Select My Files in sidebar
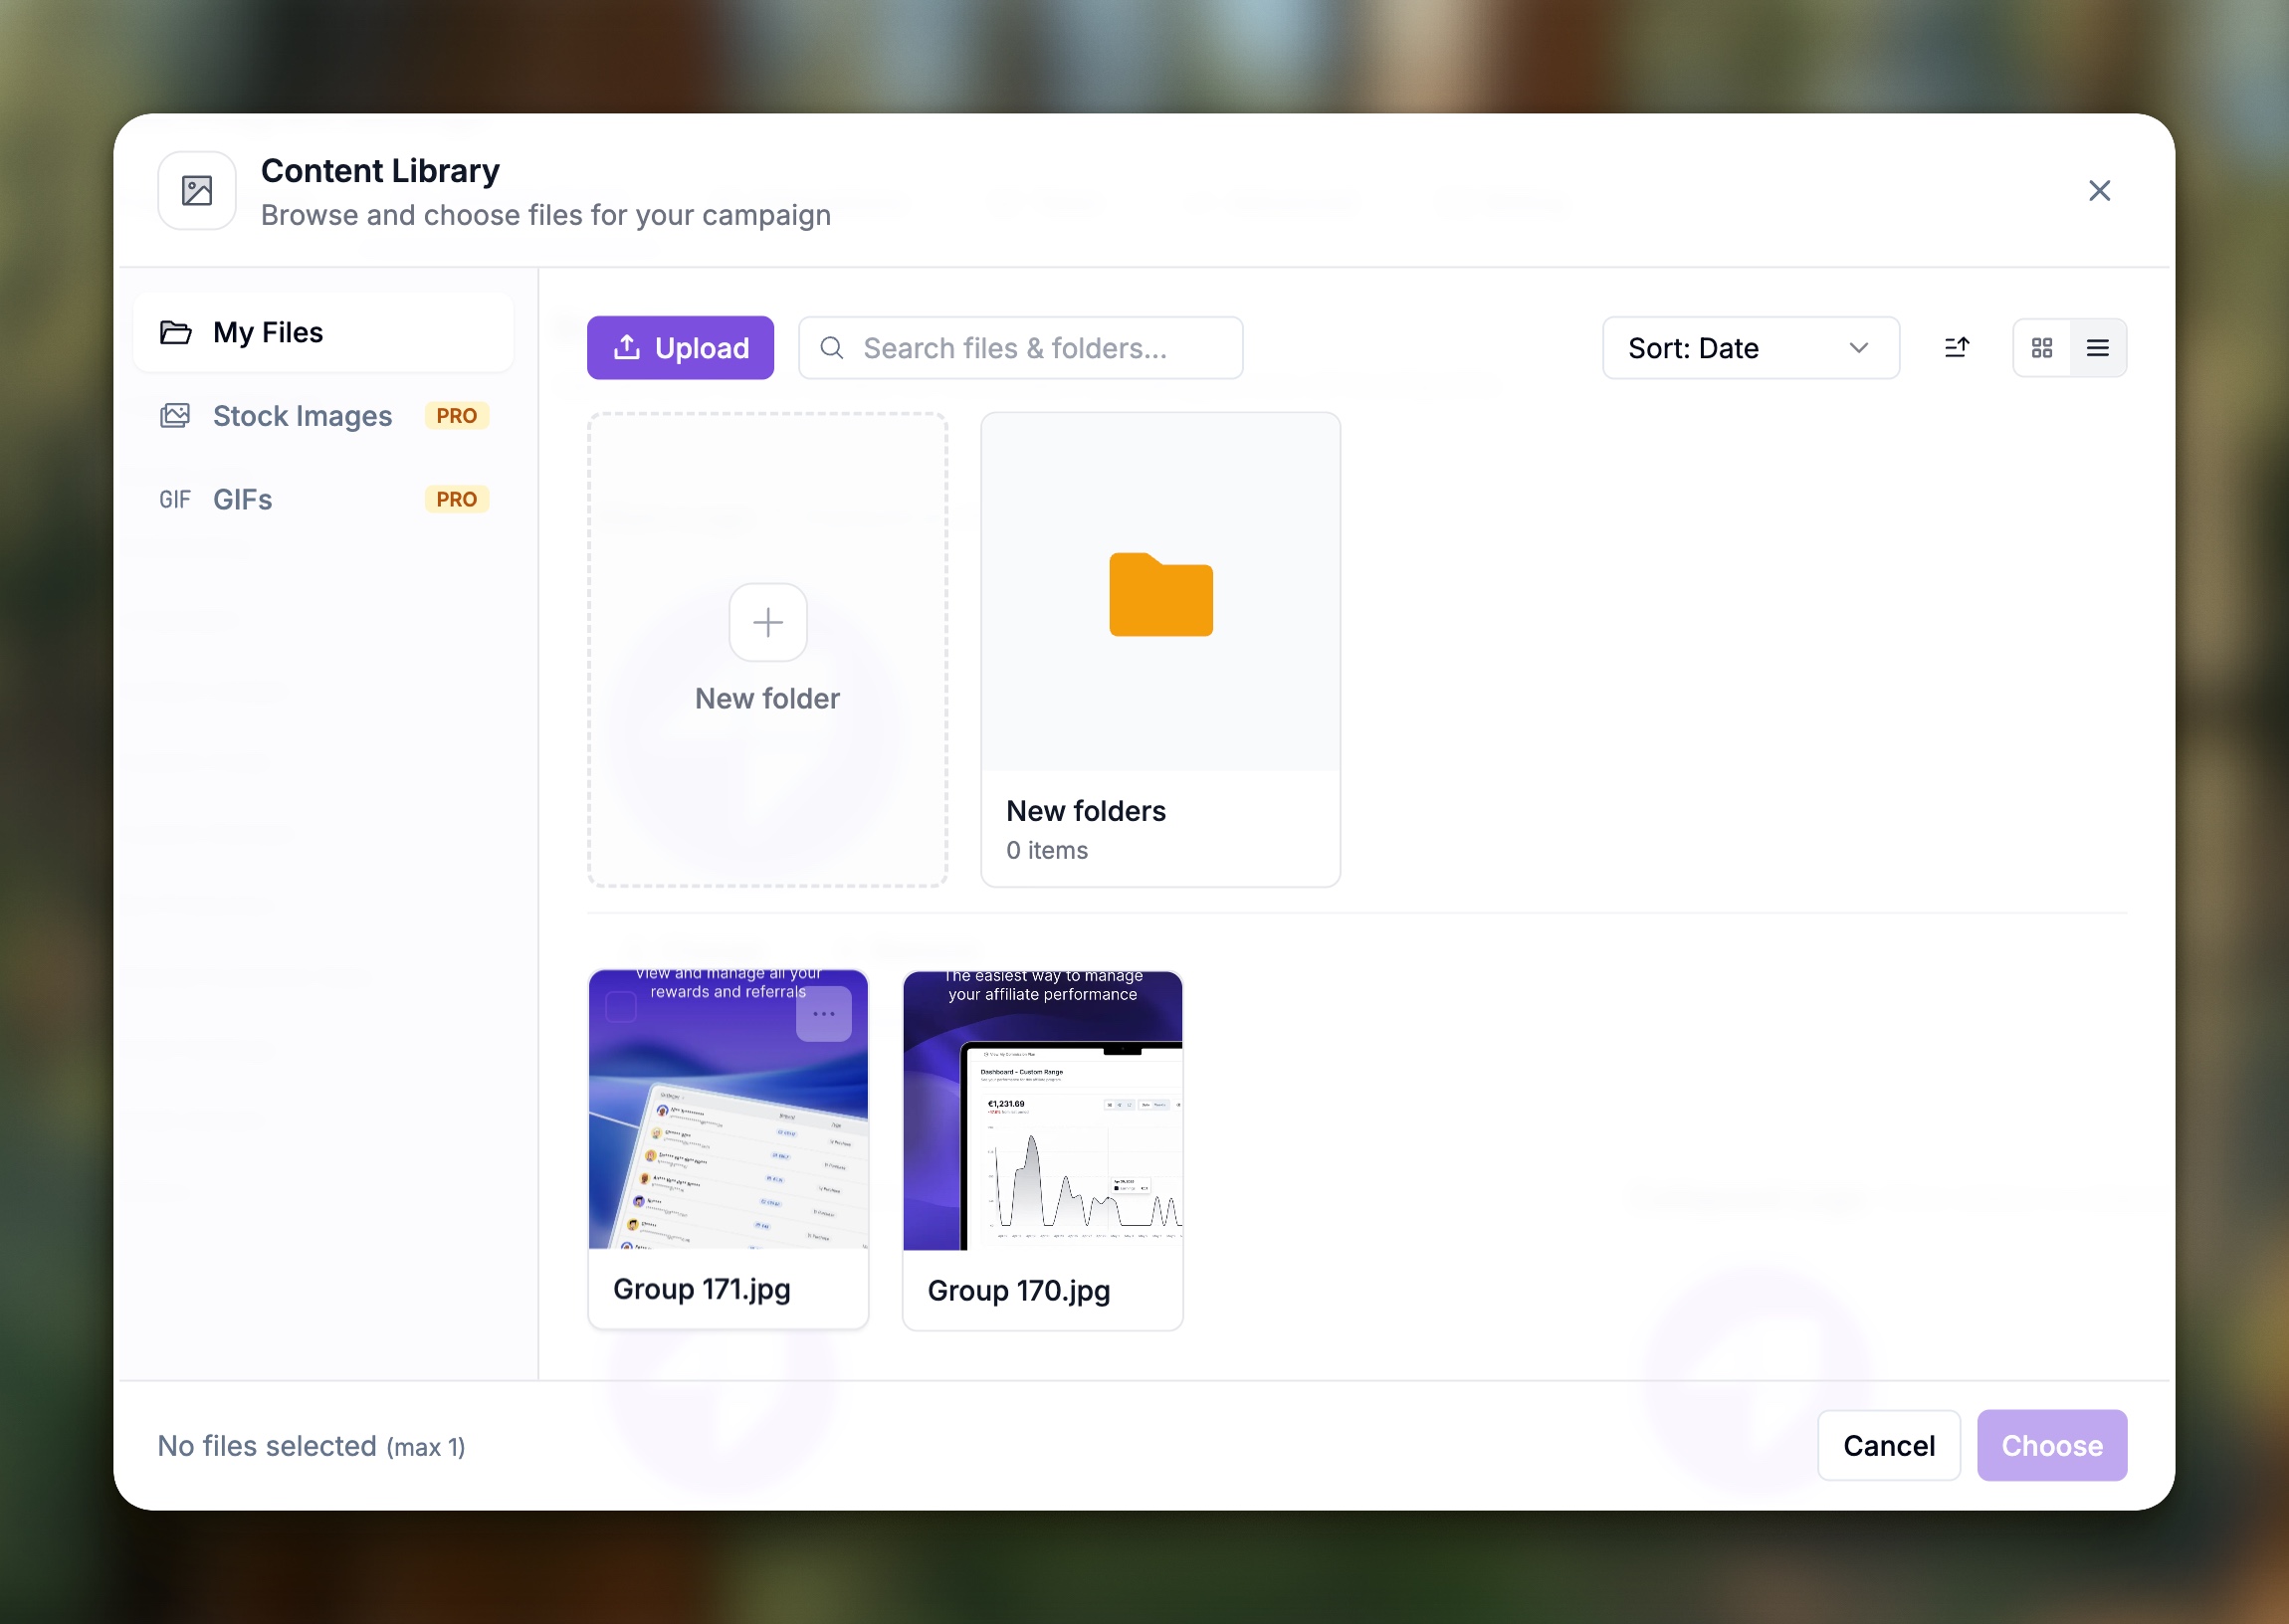 (323, 332)
